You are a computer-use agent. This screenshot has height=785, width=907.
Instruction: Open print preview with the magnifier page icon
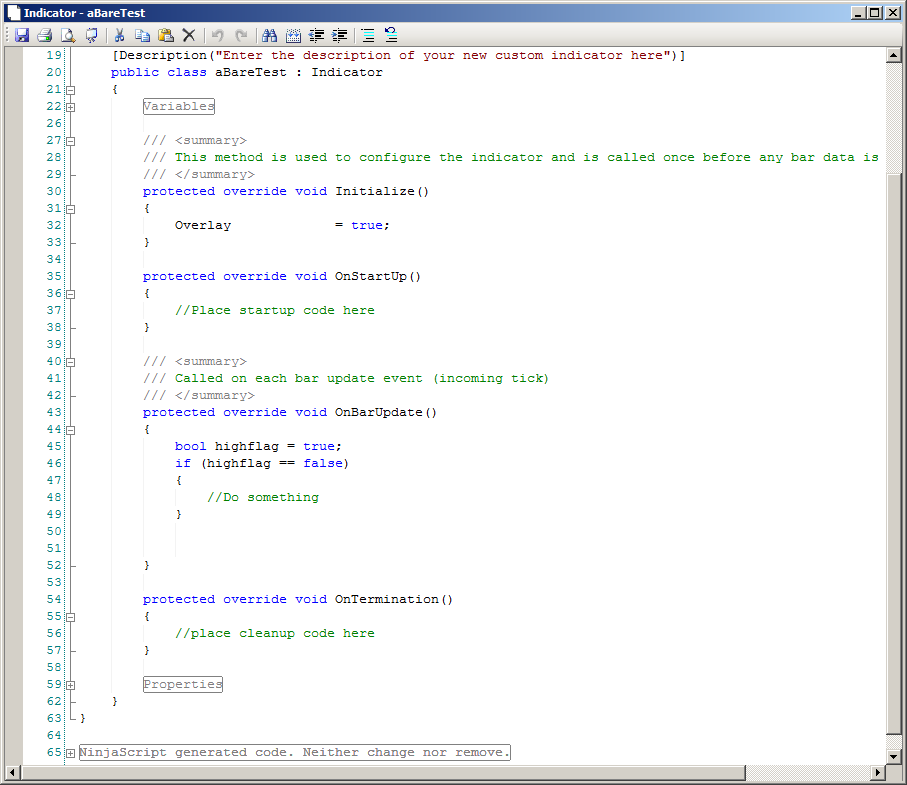pos(68,35)
